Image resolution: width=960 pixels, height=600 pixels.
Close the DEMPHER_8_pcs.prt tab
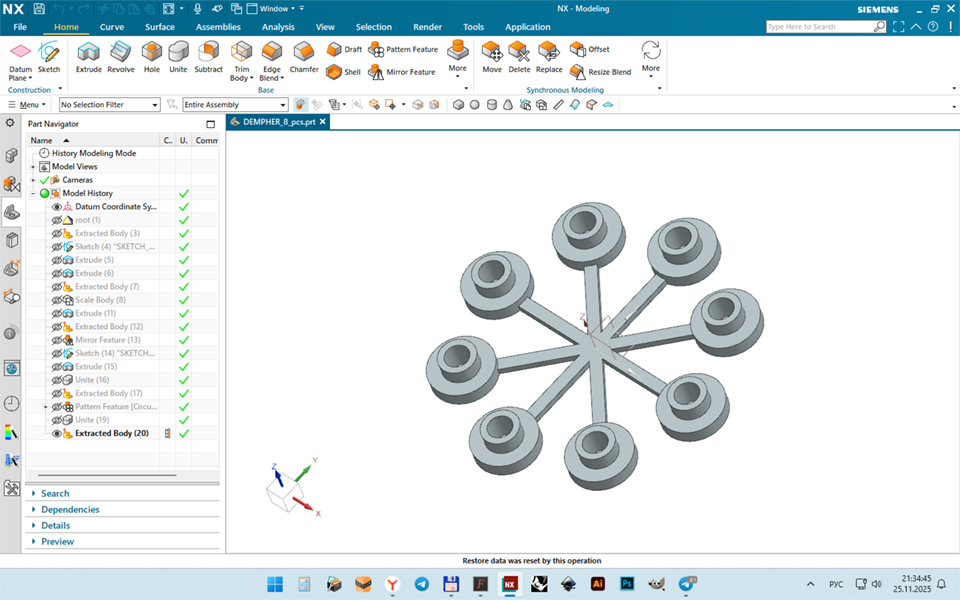pos(323,122)
